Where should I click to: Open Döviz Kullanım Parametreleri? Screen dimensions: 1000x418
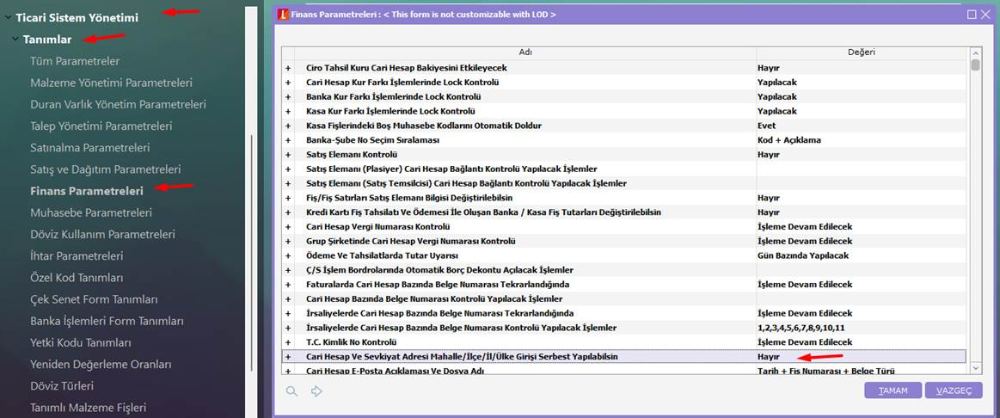coord(103,234)
